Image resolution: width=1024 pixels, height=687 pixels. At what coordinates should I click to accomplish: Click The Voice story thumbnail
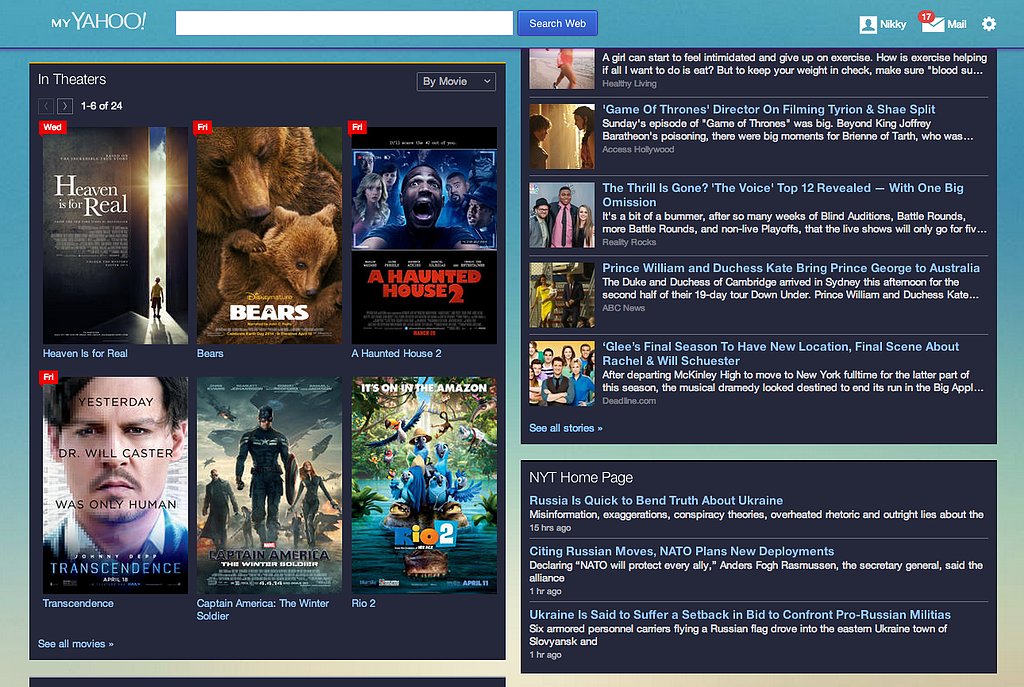pyautogui.click(x=562, y=215)
